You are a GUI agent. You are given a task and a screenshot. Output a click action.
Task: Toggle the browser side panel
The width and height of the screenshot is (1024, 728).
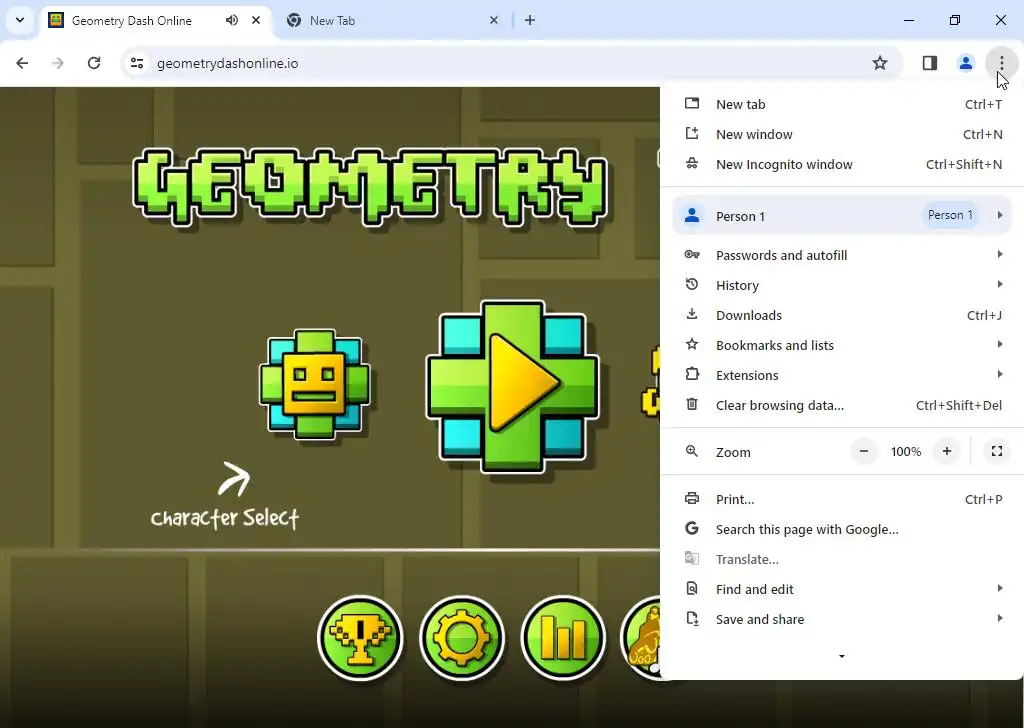pyautogui.click(x=929, y=63)
